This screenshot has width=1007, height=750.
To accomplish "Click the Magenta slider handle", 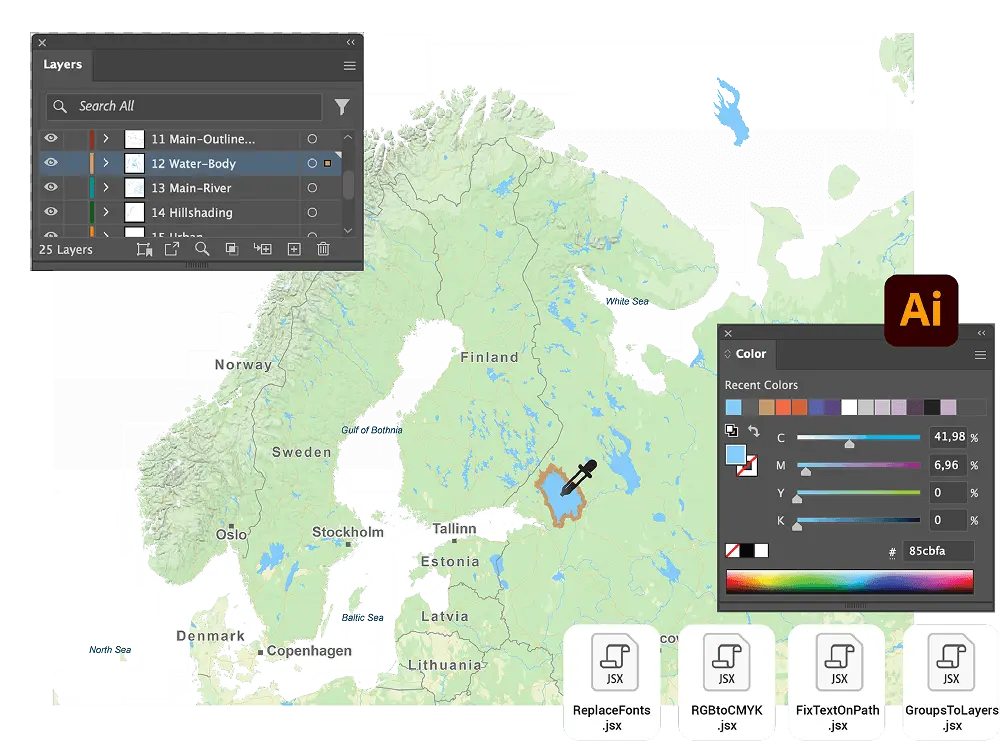I will pos(806,472).
